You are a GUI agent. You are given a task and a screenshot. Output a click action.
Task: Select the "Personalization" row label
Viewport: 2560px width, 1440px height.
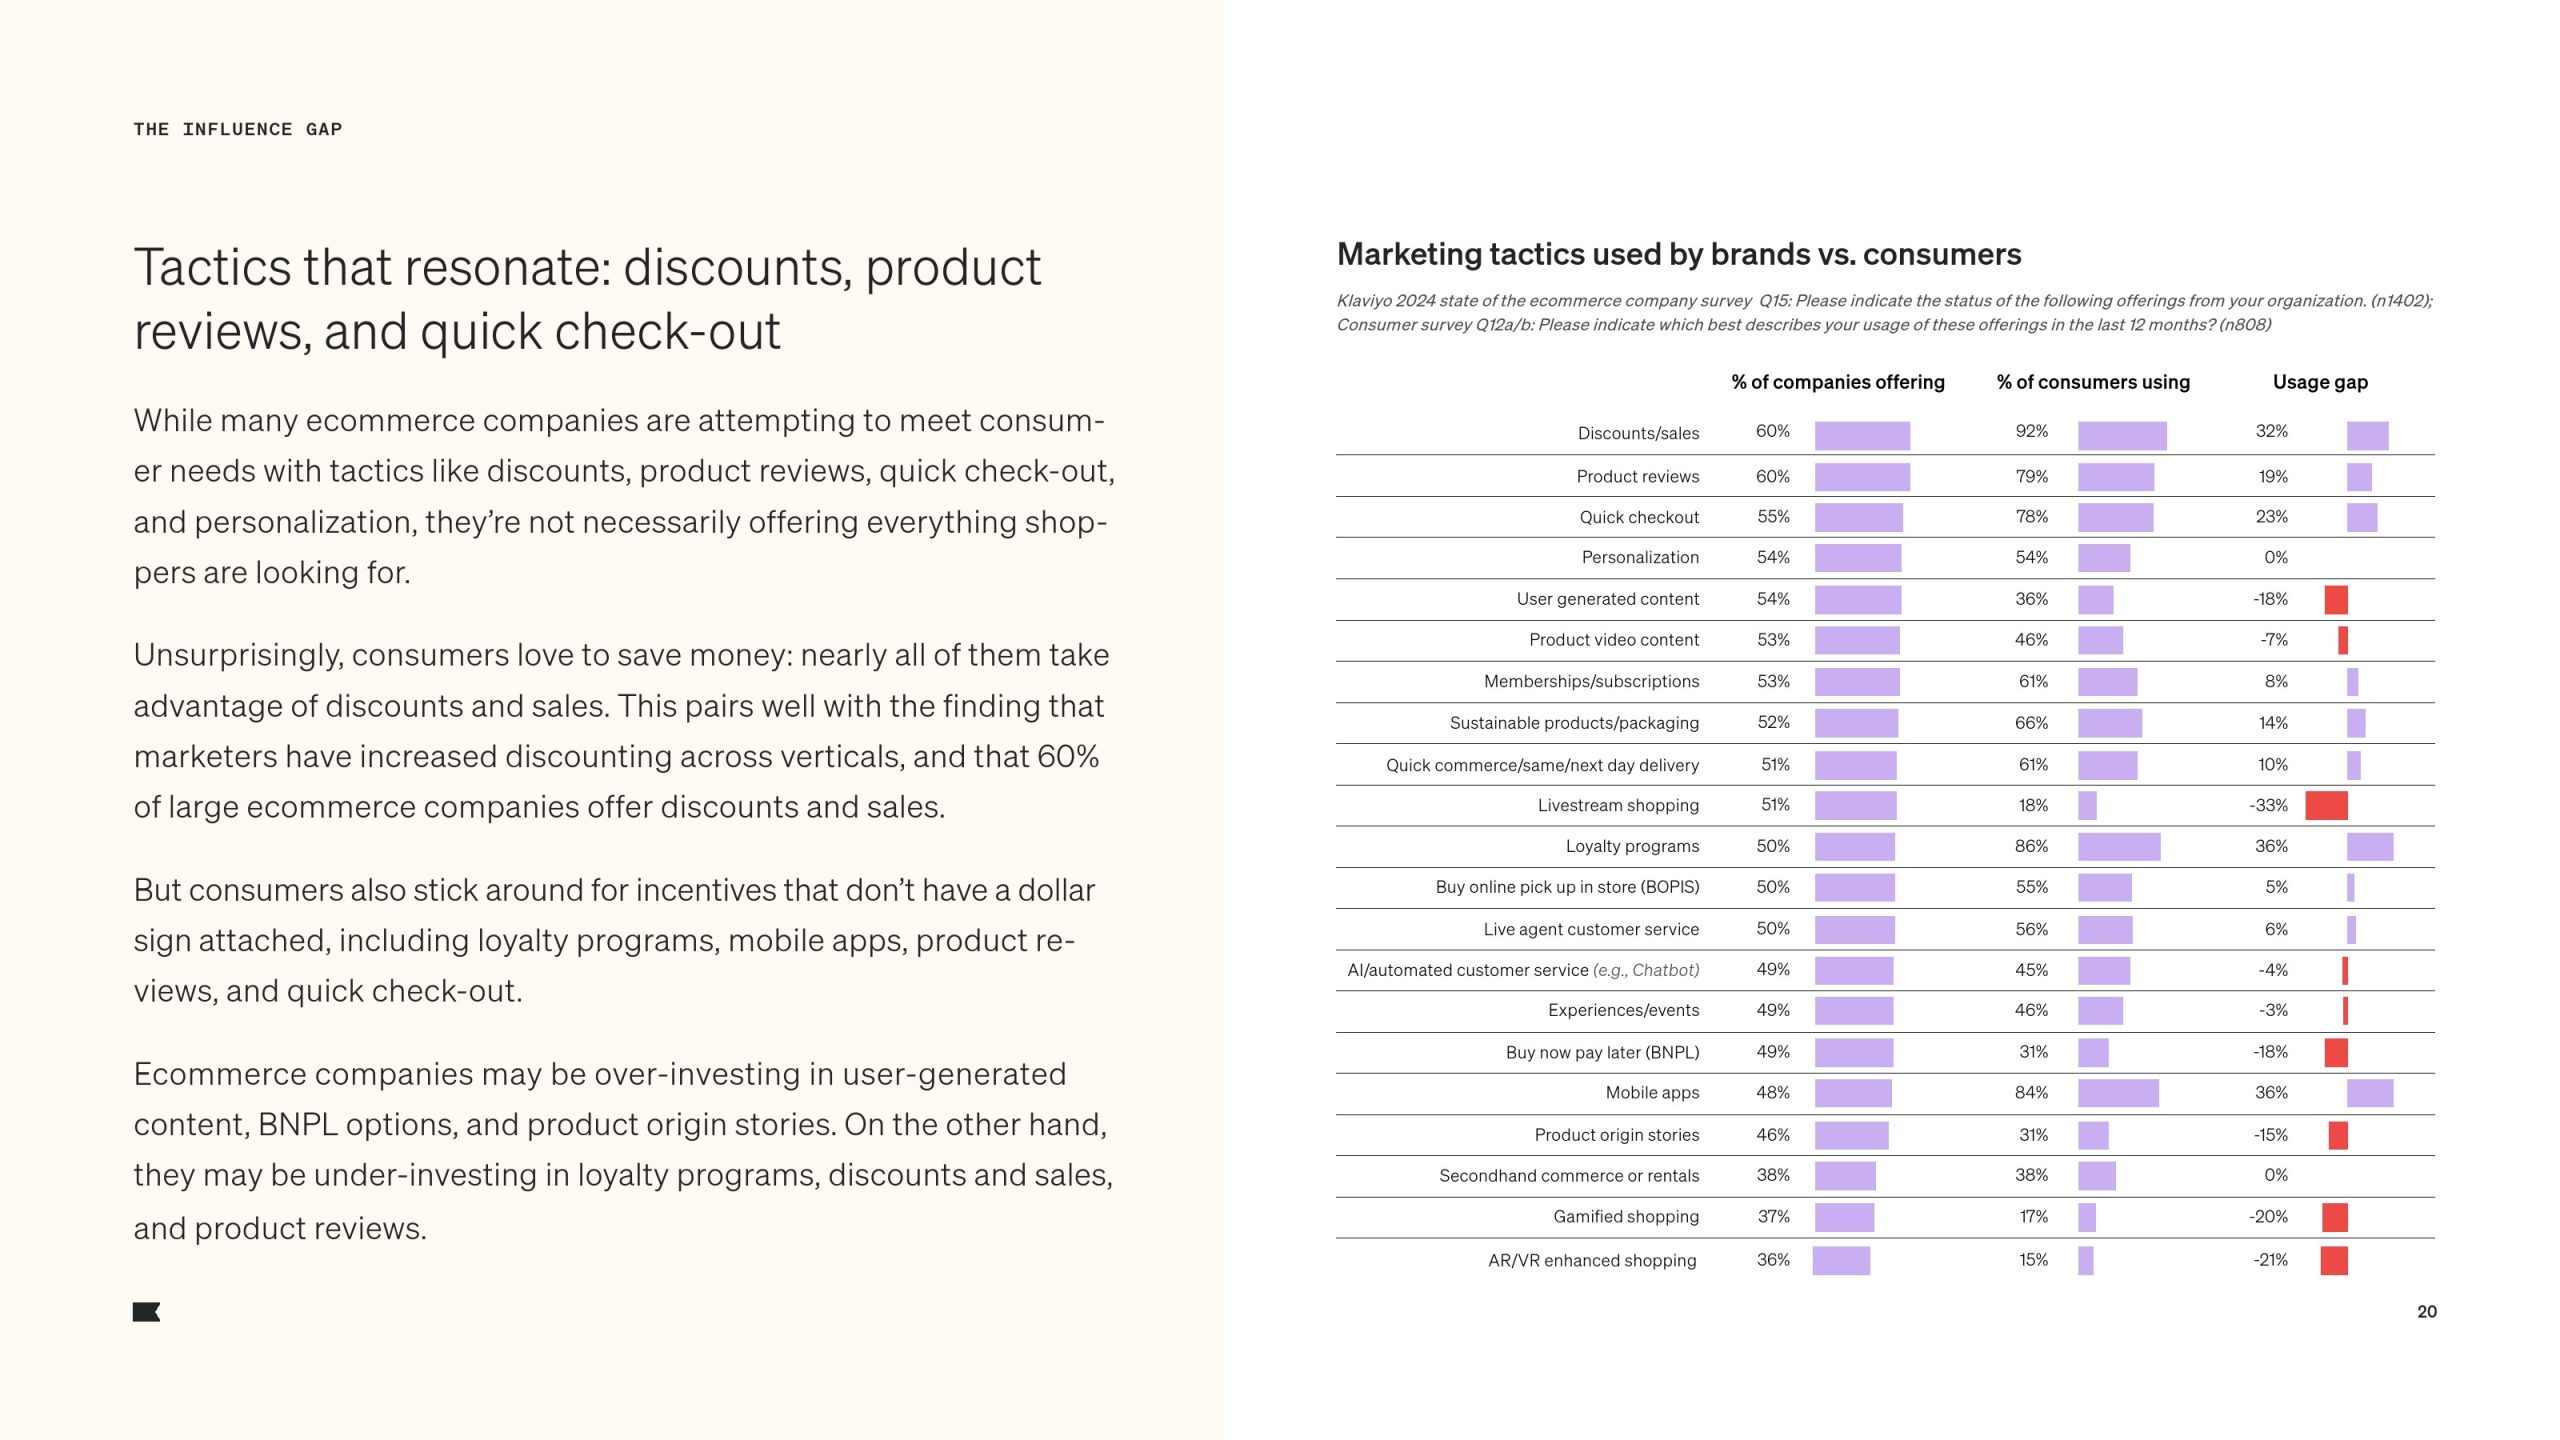pos(1639,558)
